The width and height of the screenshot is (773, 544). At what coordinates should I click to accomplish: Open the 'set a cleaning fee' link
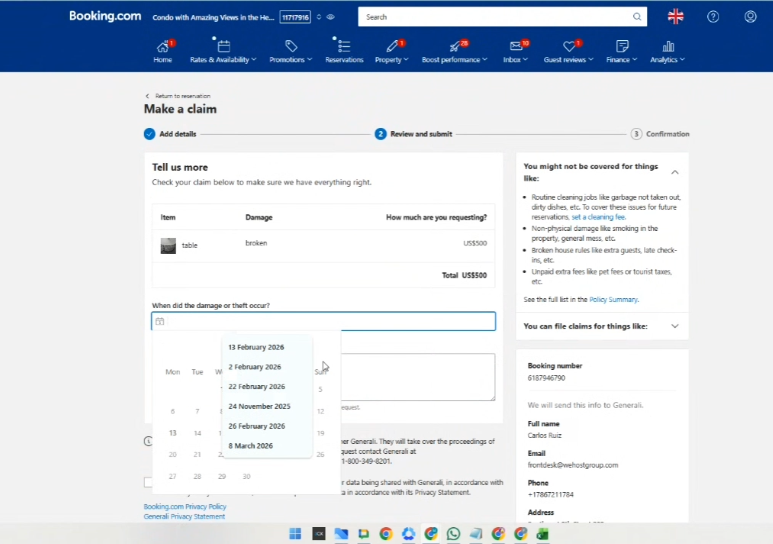pyautogui.click(x=598, y=217)
